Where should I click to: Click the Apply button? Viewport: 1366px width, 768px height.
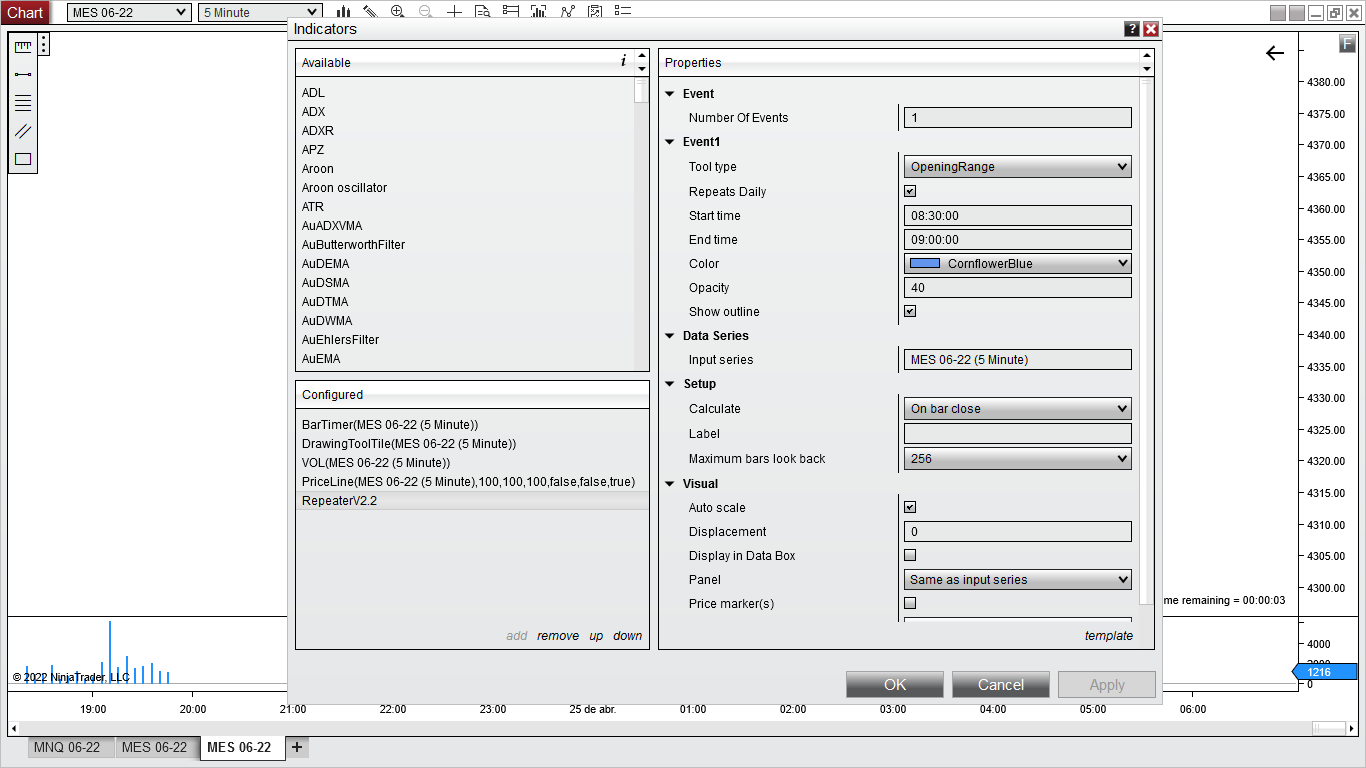(x=1107, y=685)
